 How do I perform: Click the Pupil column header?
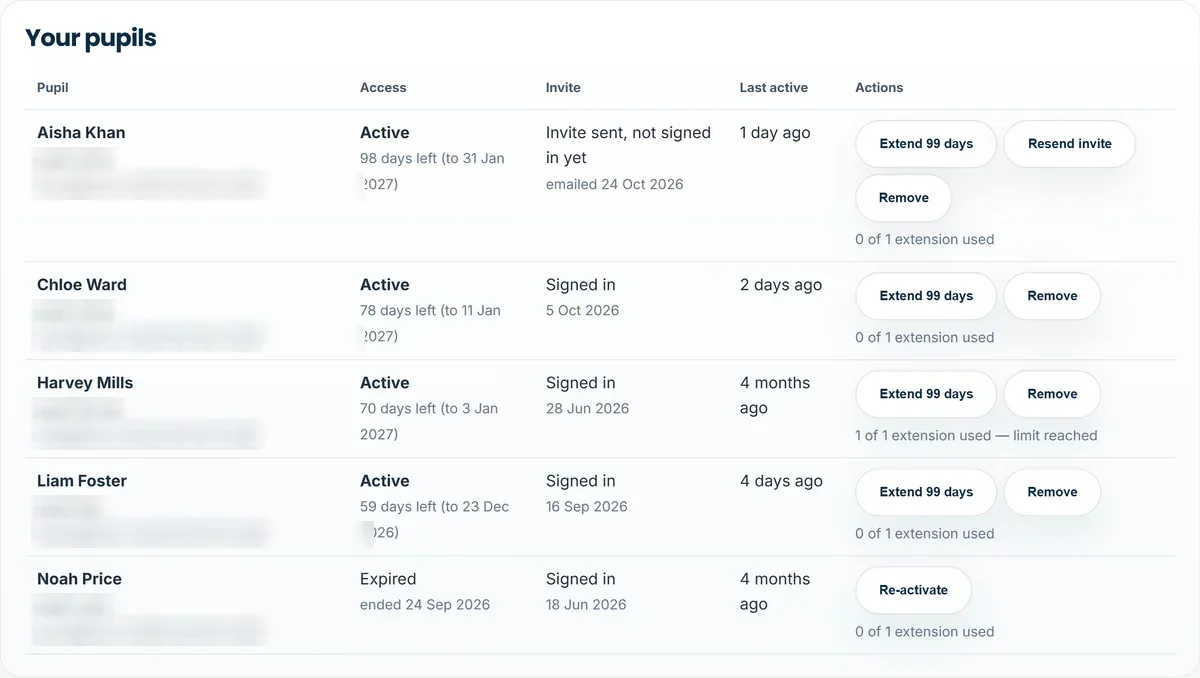[x=53, y=88]
